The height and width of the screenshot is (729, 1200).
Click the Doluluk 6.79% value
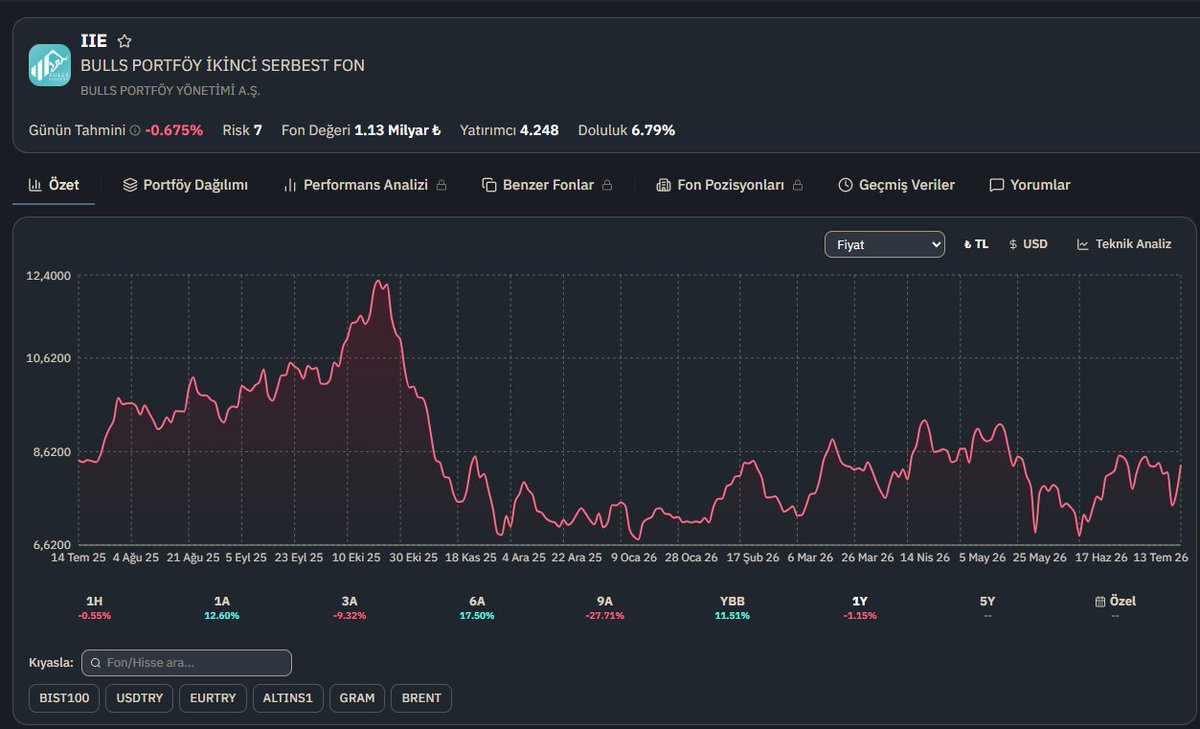pyautogui.click(x=653, y=130)
